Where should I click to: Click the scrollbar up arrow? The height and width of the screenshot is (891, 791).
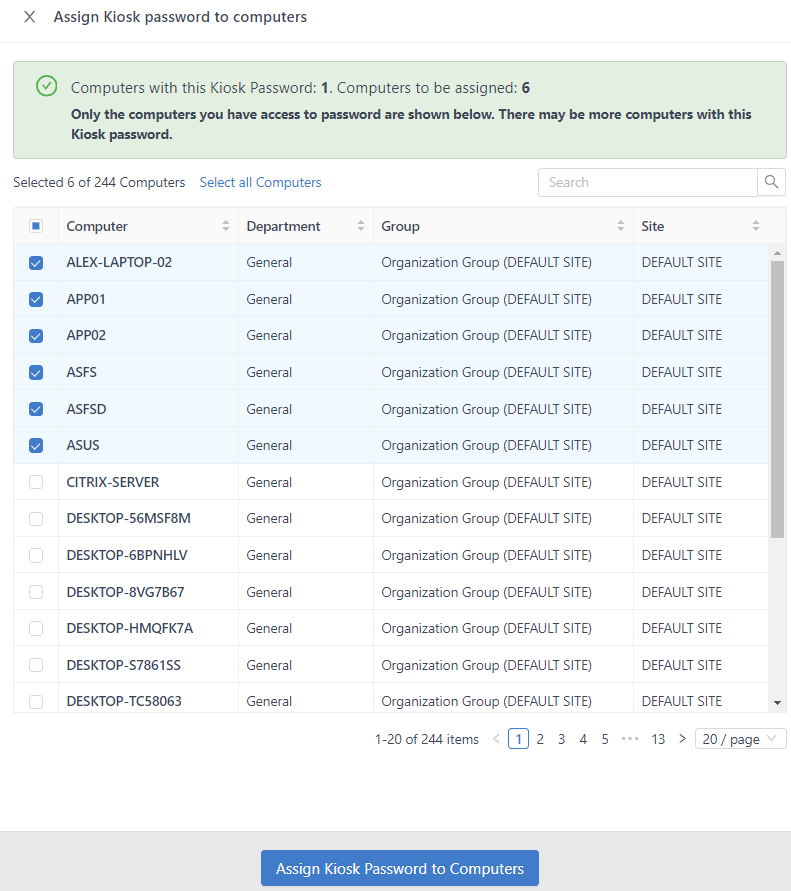coord(777,253)
